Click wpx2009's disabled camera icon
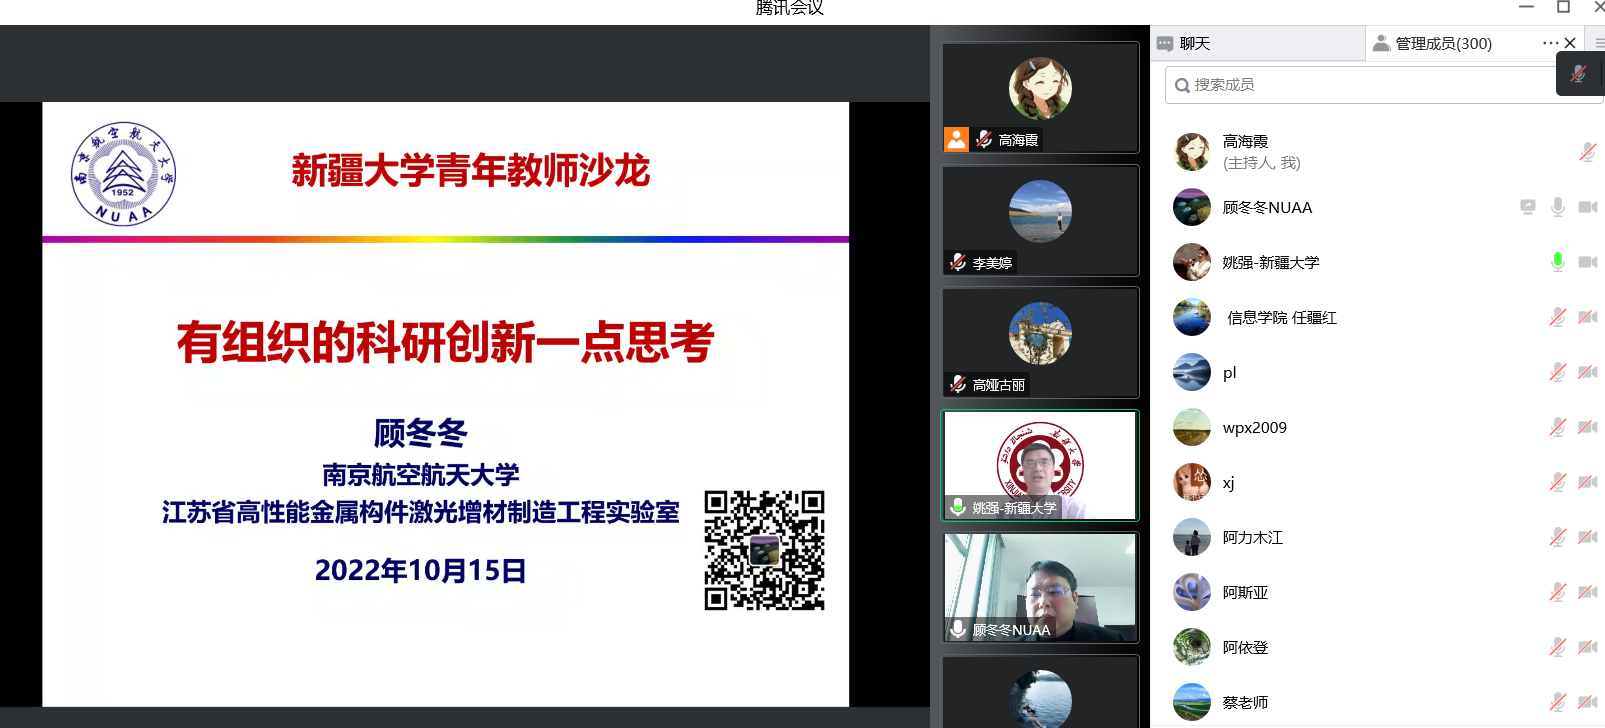This screenshot has width=1605, height=728. click(x=1587, y=427)
